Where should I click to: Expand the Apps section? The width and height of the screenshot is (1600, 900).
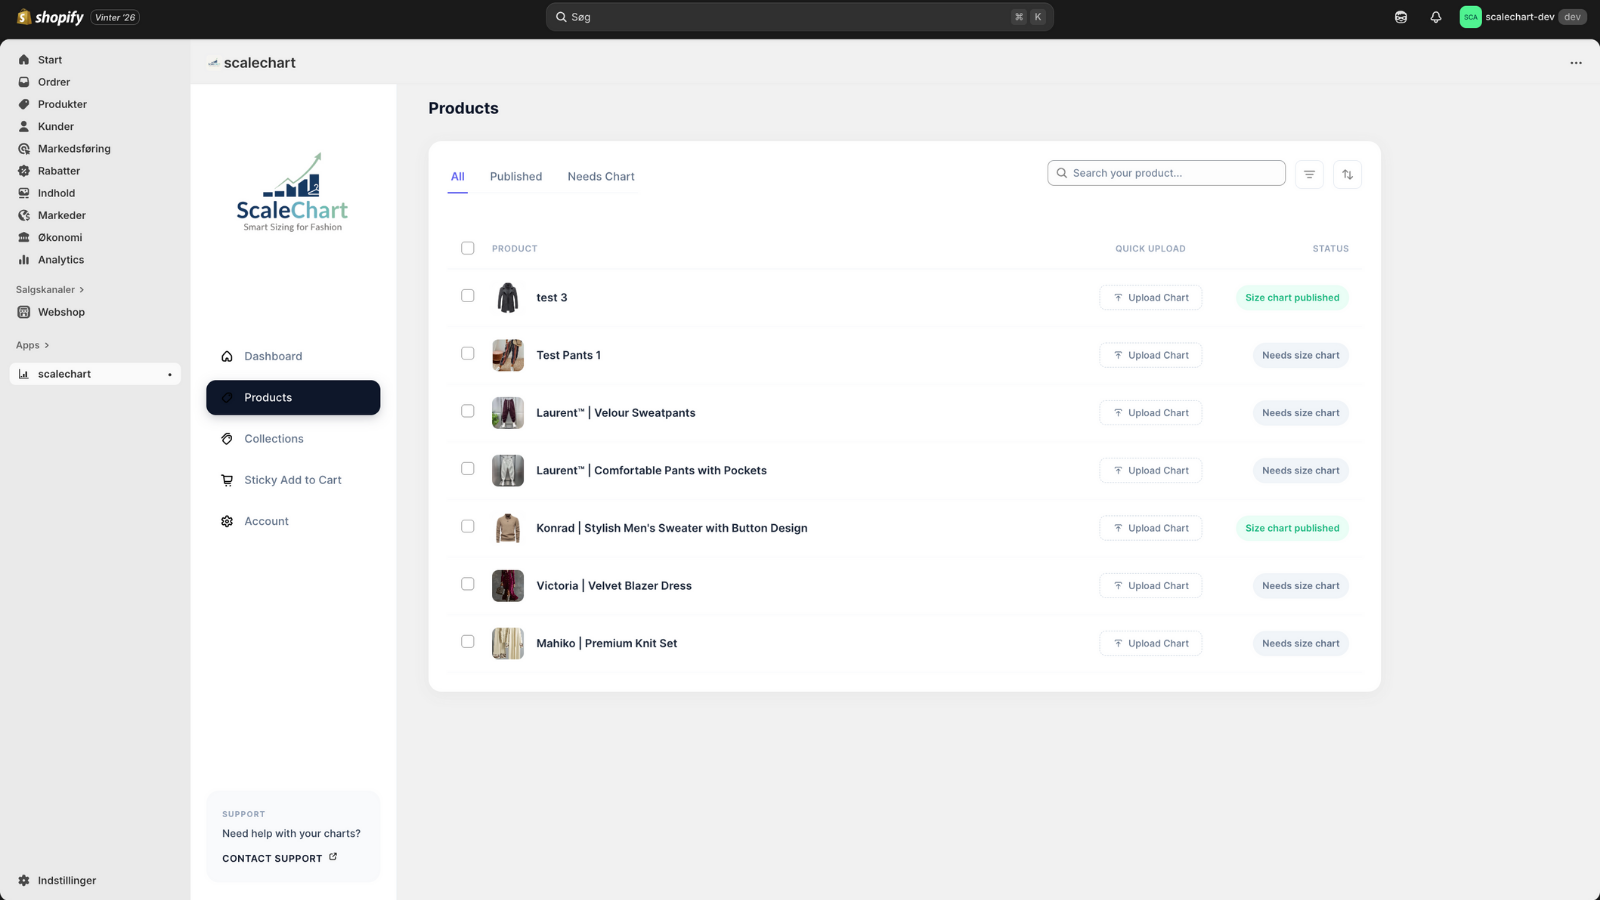pyautogui.click(x=32, y=345)
